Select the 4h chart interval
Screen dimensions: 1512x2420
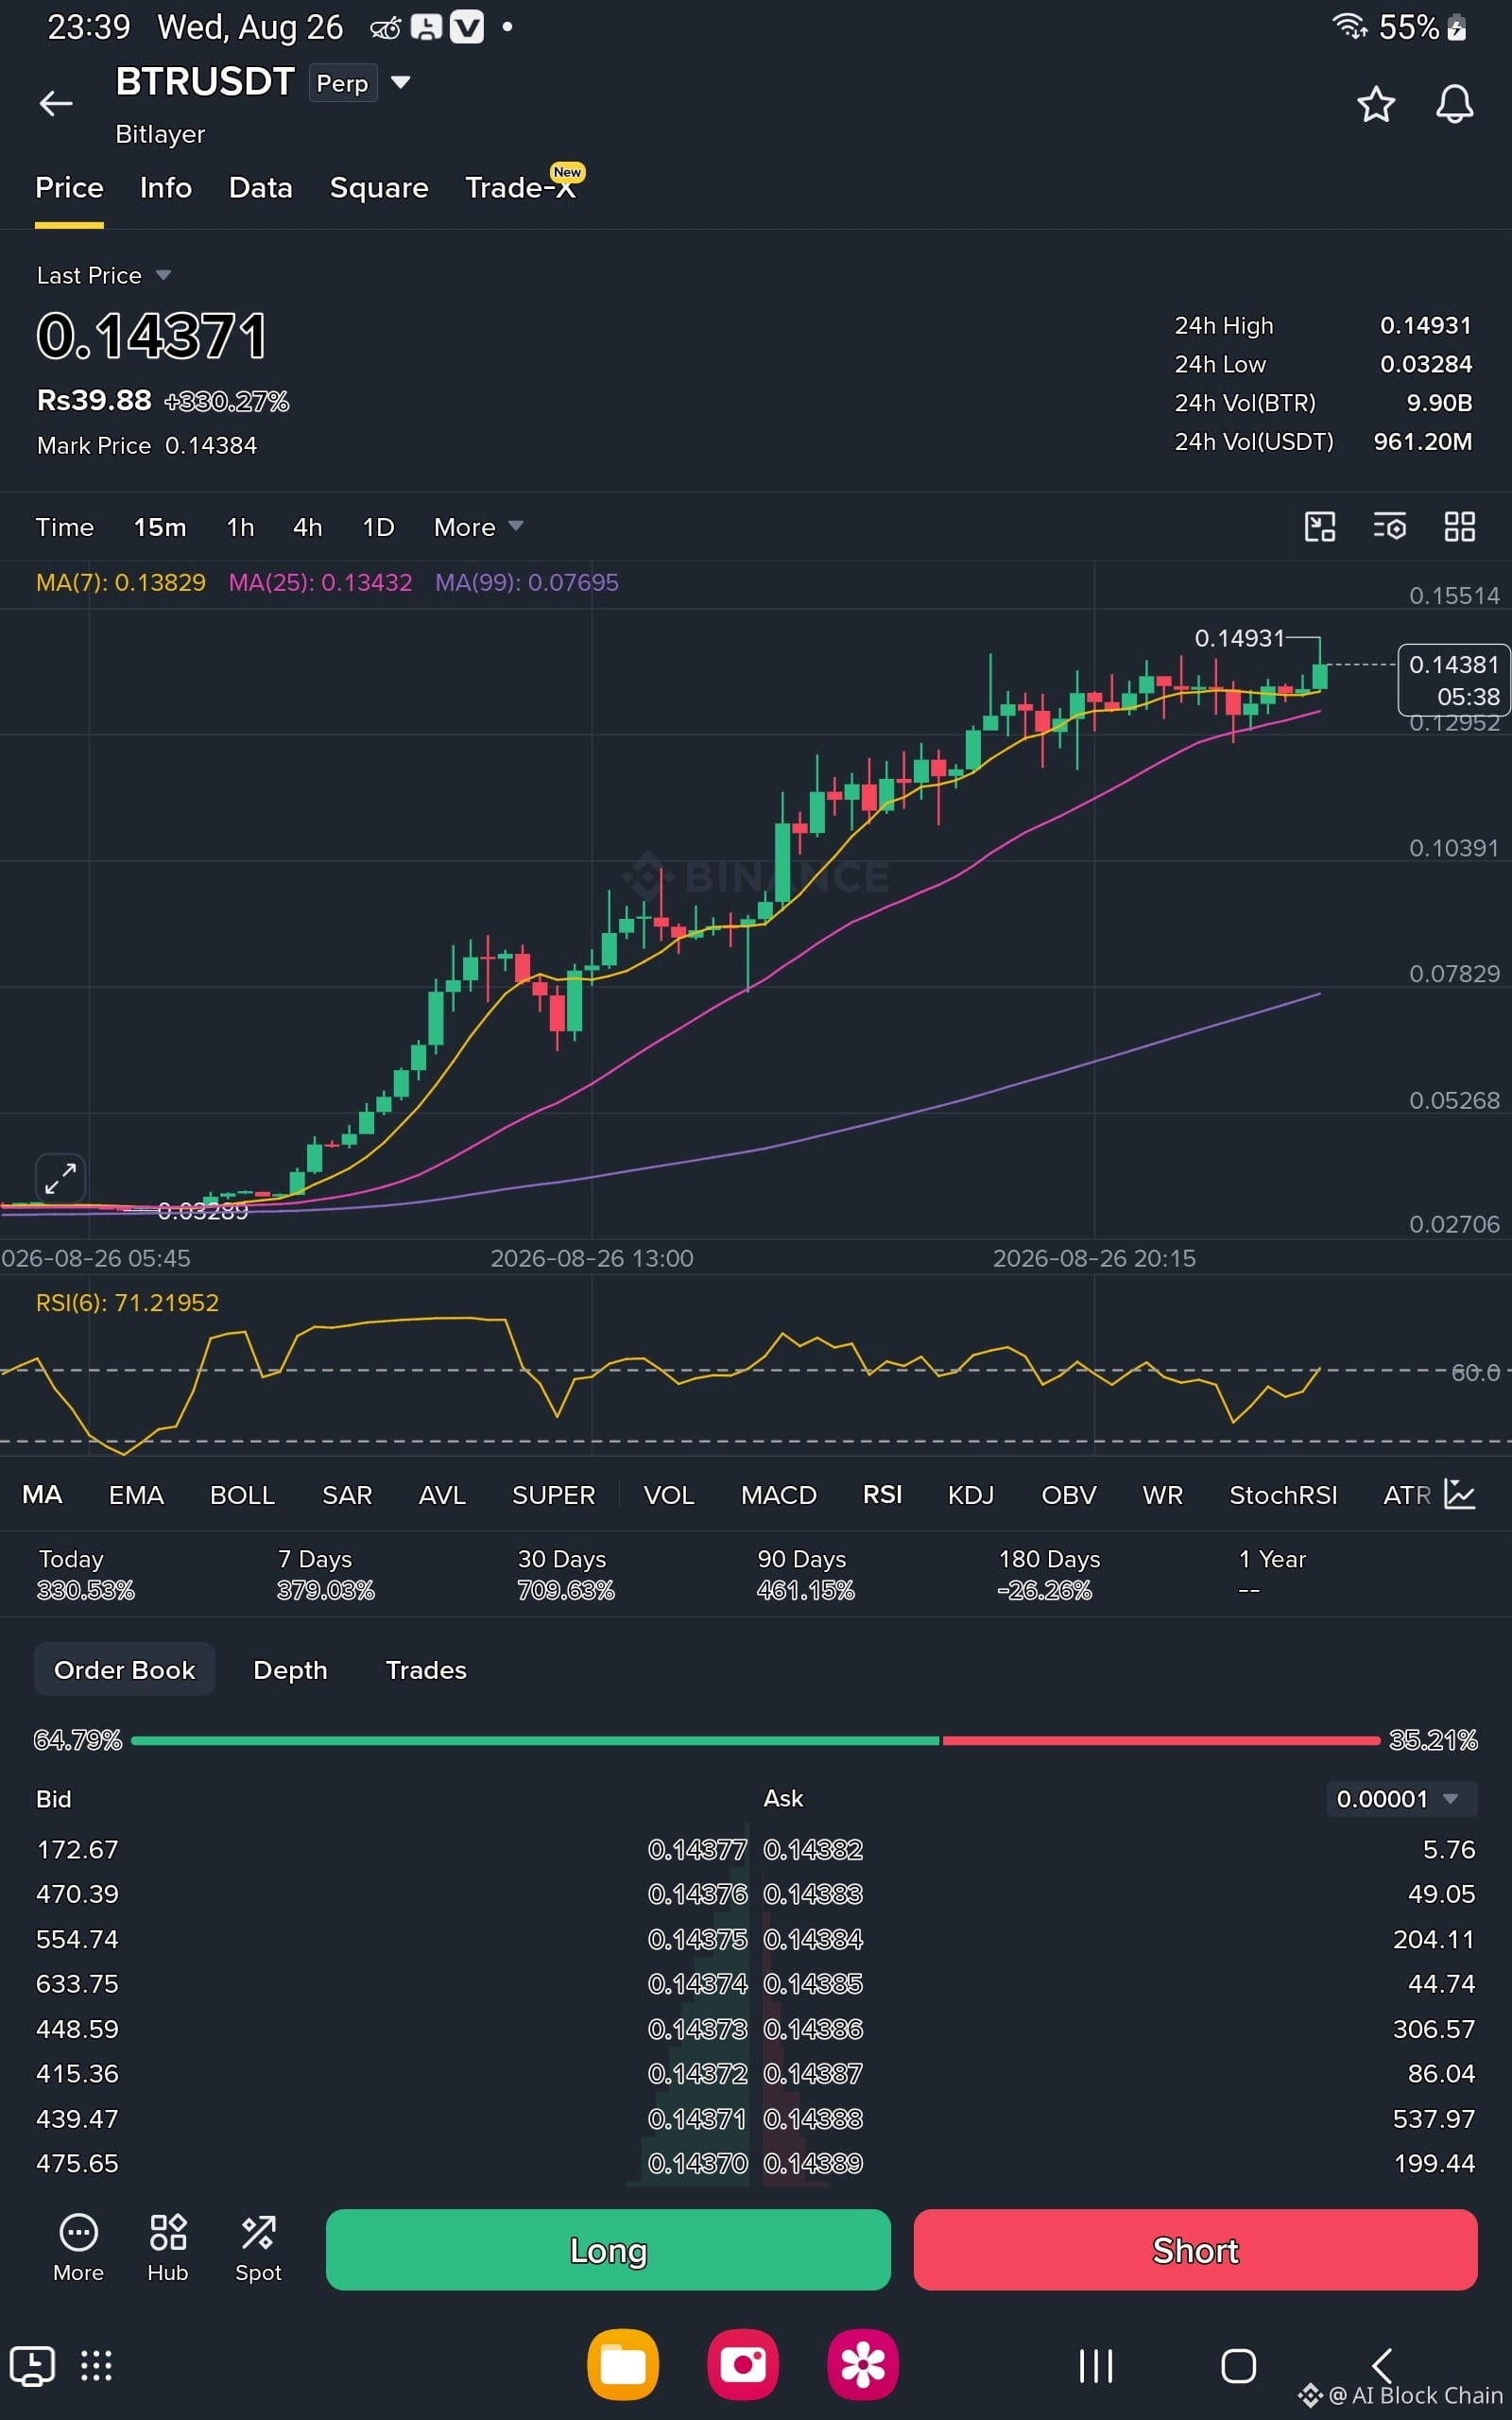(x=308, y=527)
